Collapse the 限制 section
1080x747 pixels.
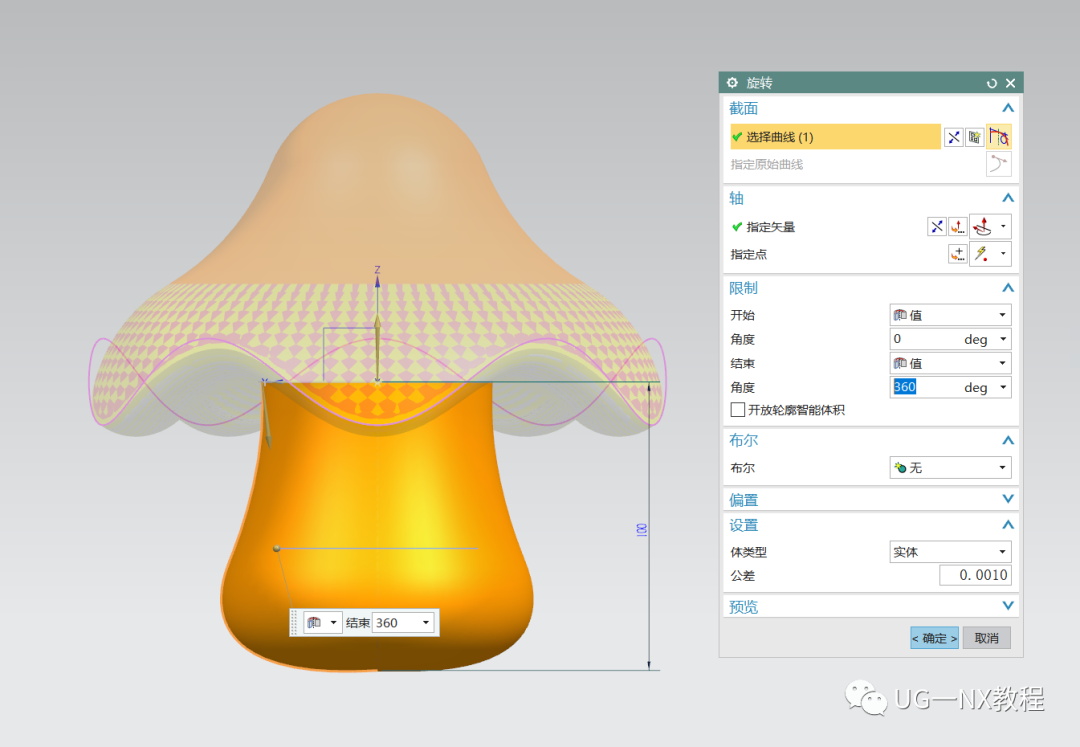tap(1008, 288)
